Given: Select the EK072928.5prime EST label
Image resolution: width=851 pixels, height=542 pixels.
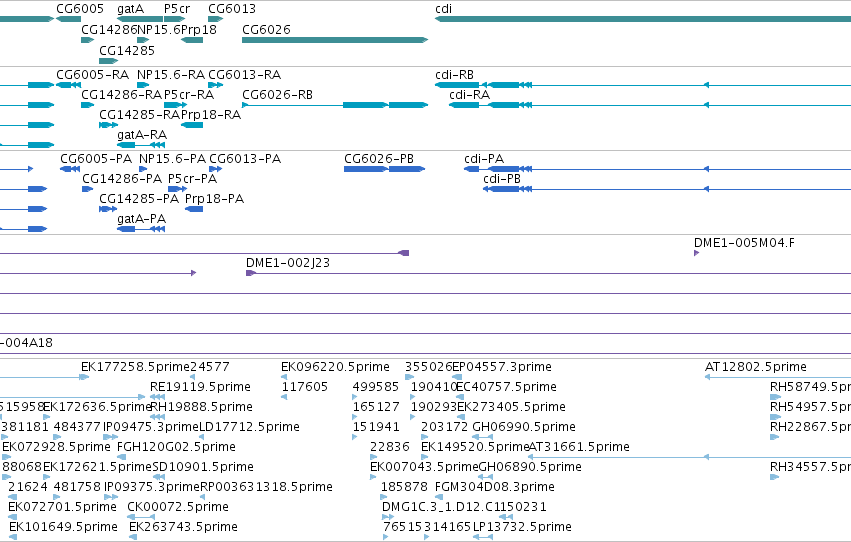Looking at the screenshot, I should tap(56, 447).
